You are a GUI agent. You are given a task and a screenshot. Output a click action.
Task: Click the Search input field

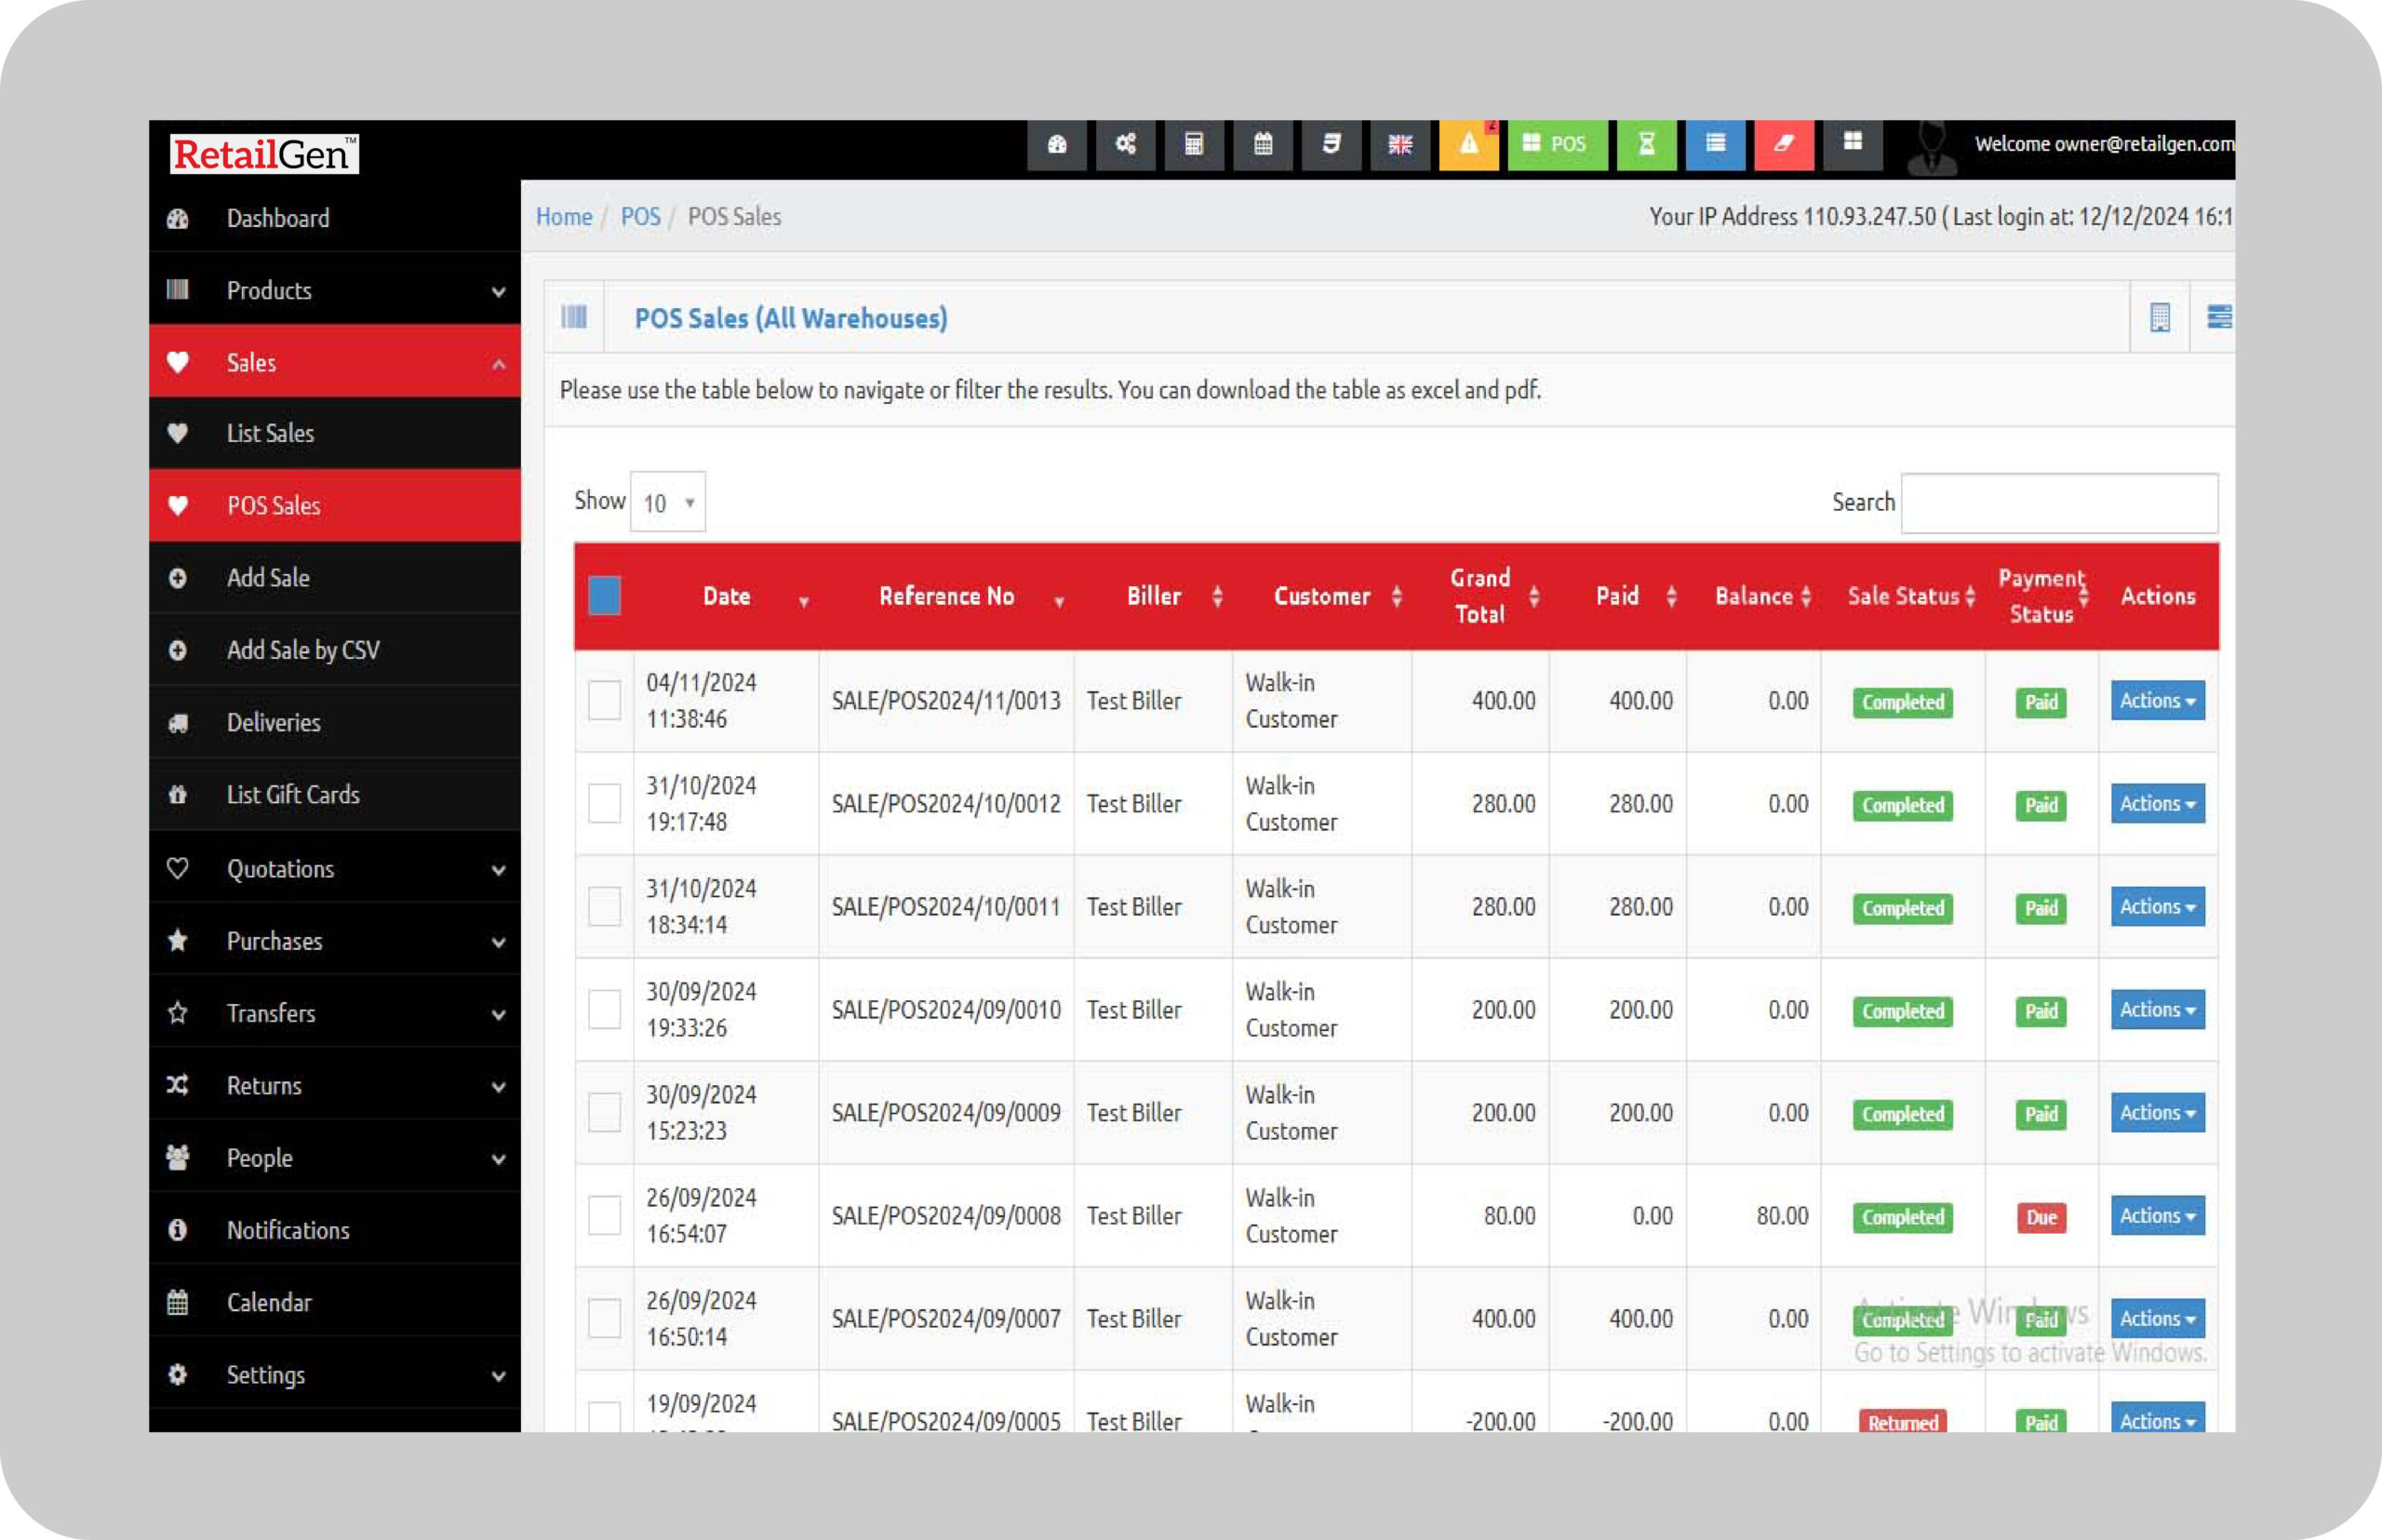2058,503
